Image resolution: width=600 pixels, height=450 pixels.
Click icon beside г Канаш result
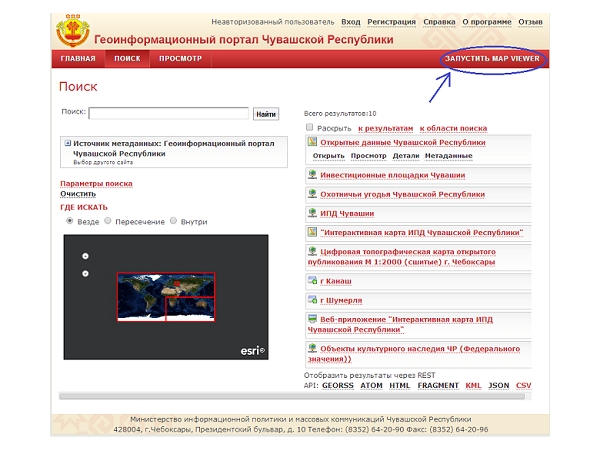coord(312,280)
